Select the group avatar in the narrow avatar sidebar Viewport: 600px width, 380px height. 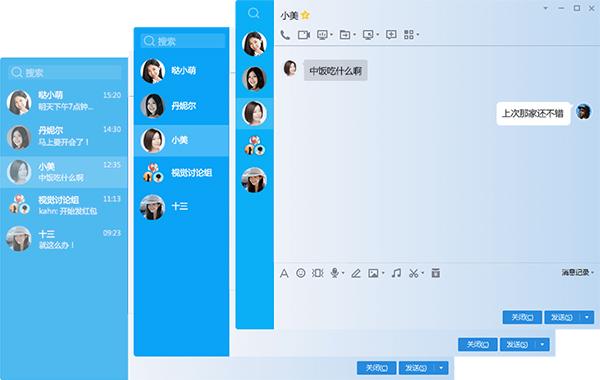(254, 145)
